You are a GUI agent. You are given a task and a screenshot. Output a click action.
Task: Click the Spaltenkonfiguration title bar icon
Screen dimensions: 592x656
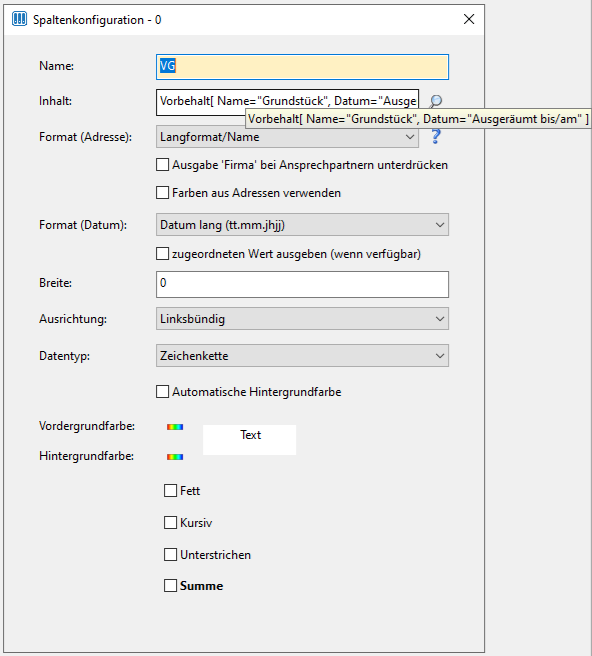tap(19, 19)
